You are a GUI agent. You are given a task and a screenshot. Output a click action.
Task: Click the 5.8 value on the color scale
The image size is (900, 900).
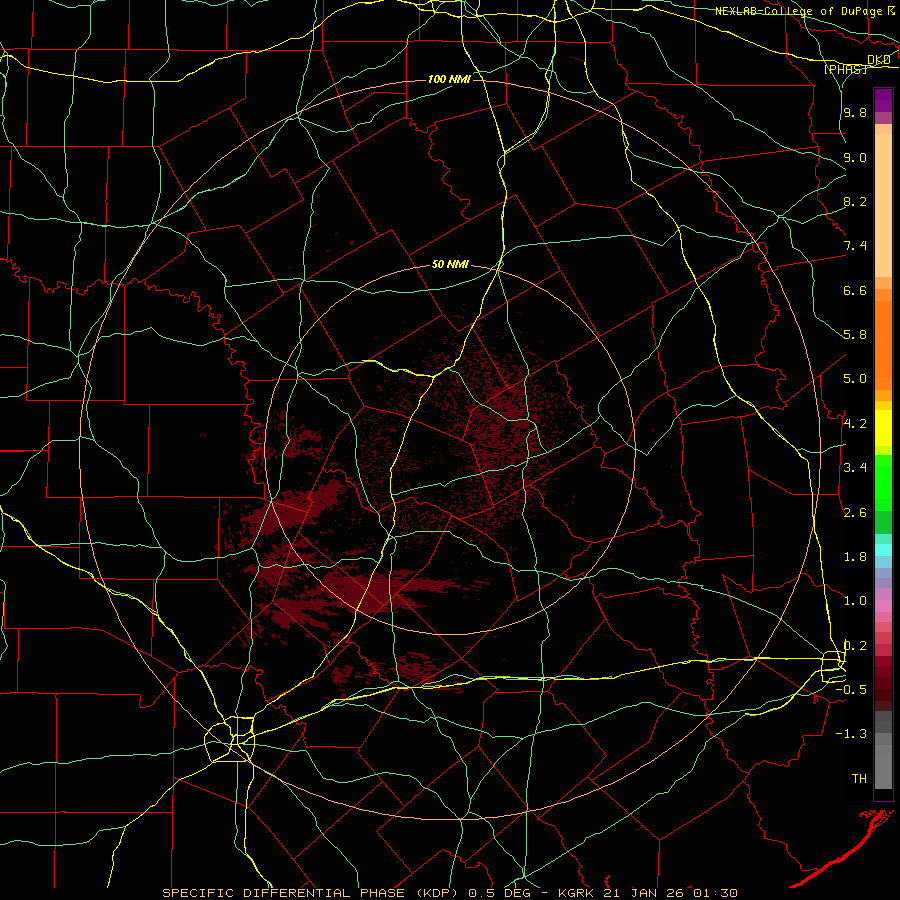[855, 335]
